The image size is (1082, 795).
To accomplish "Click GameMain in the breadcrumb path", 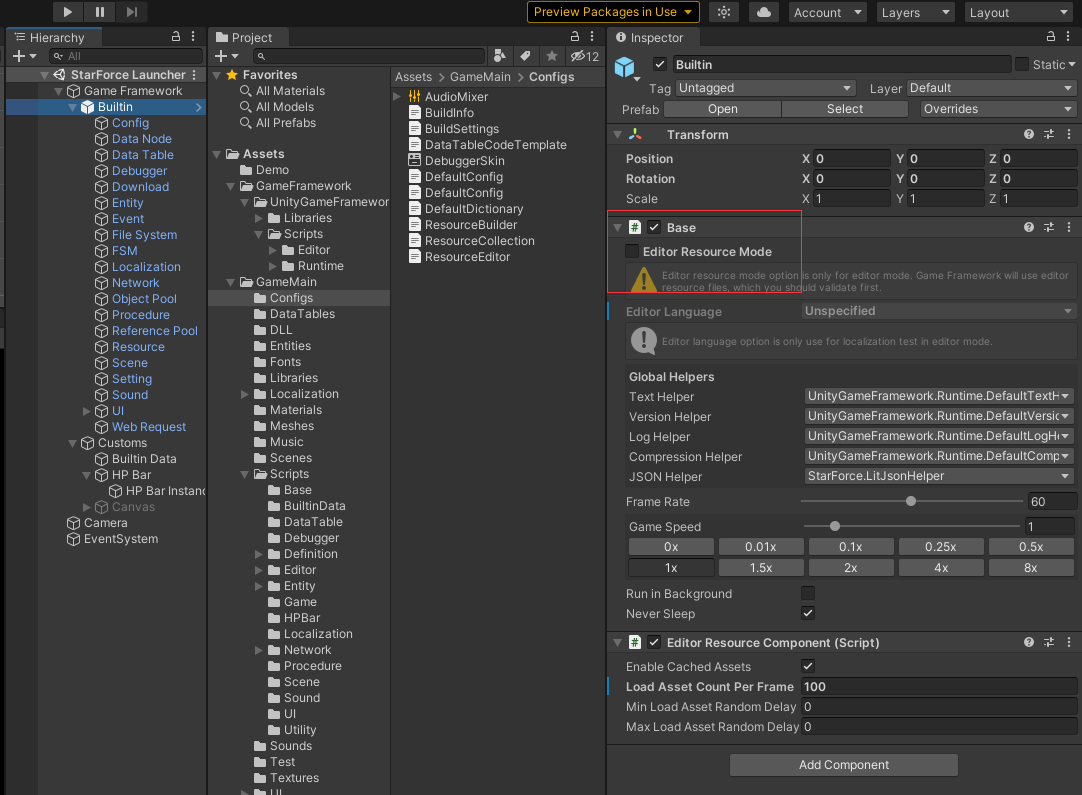I will 480,77.
